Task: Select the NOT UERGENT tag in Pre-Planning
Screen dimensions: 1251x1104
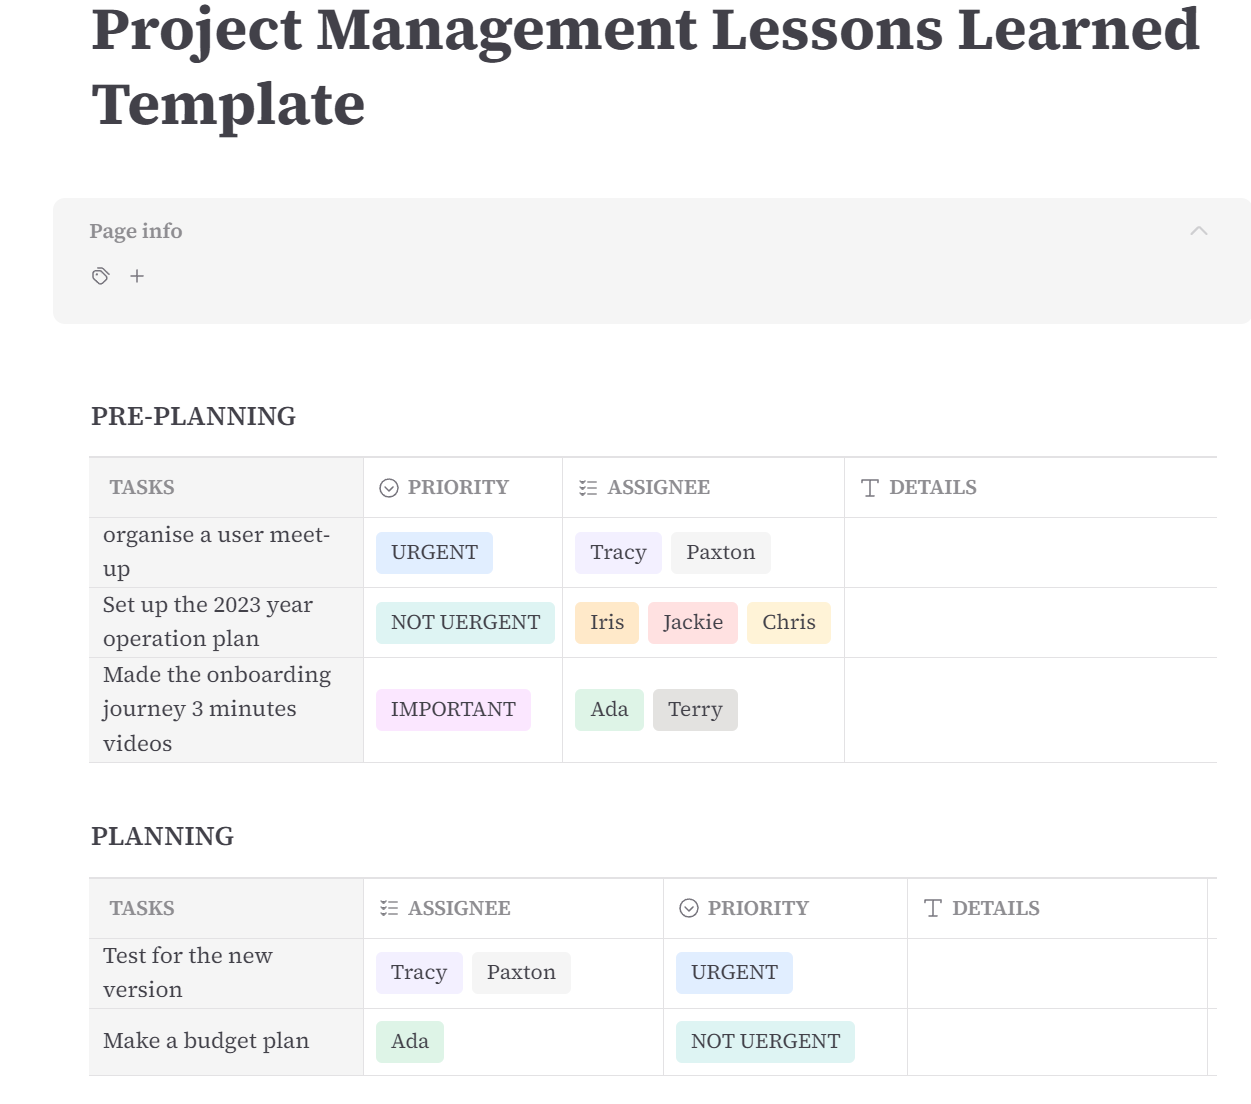Action: pyautogui.click(x=465, y=623)
